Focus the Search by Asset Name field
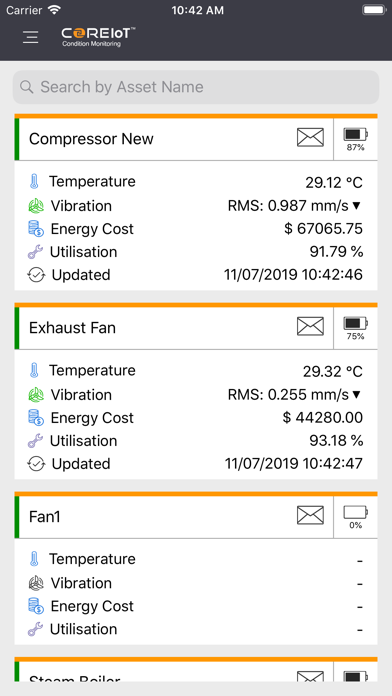The width and height of the screenshot is (392, 696). point(196,87)
